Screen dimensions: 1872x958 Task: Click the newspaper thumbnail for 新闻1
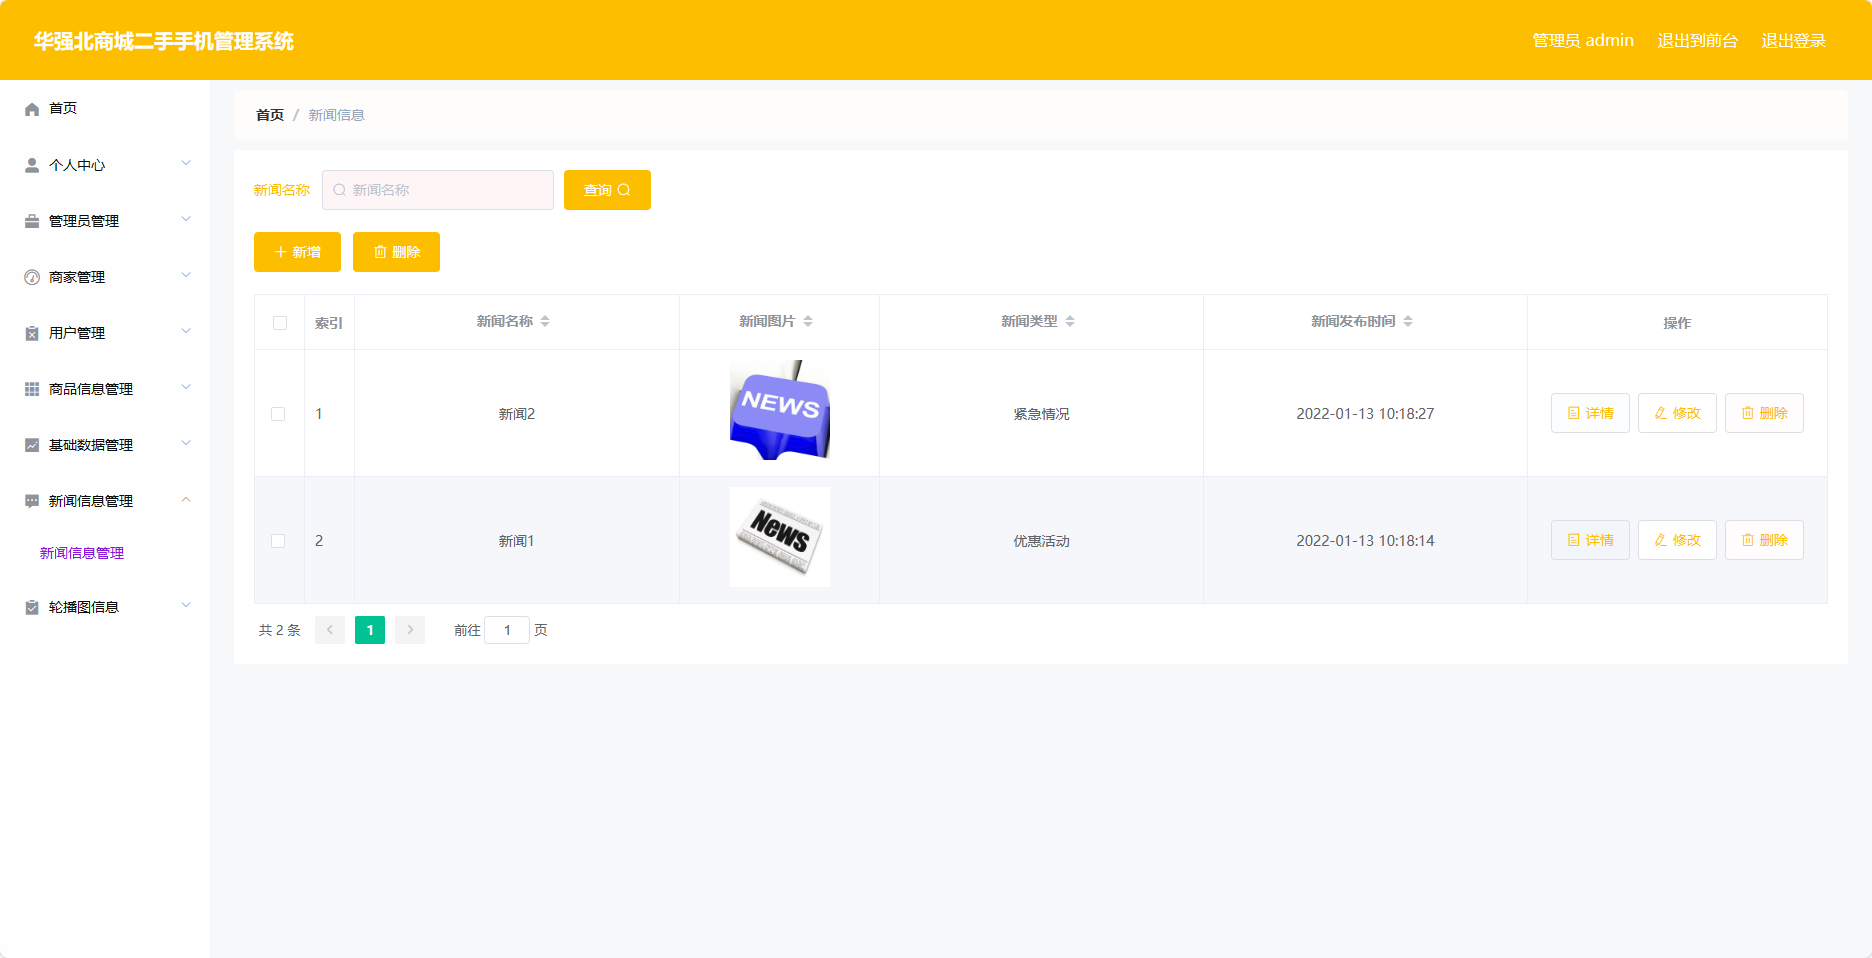click(780, 537)
